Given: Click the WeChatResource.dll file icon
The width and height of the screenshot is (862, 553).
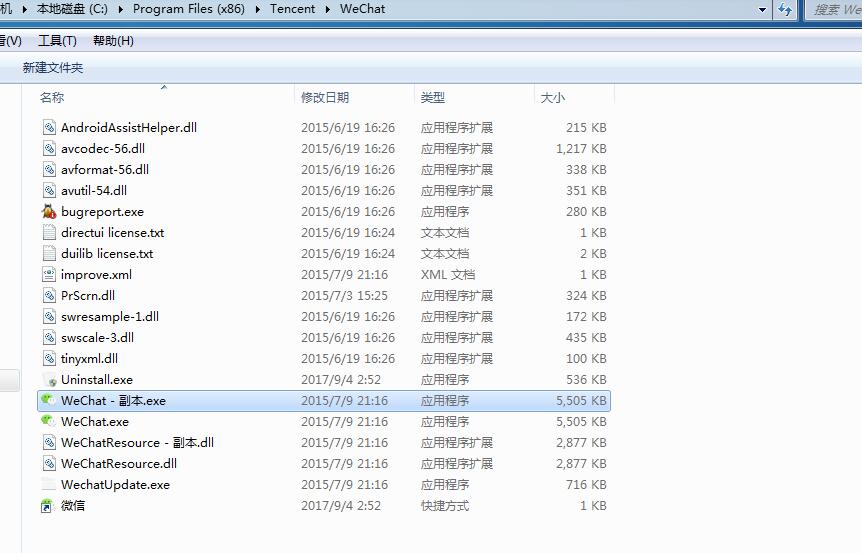Looking at the screenshot, I should (49, 463).
